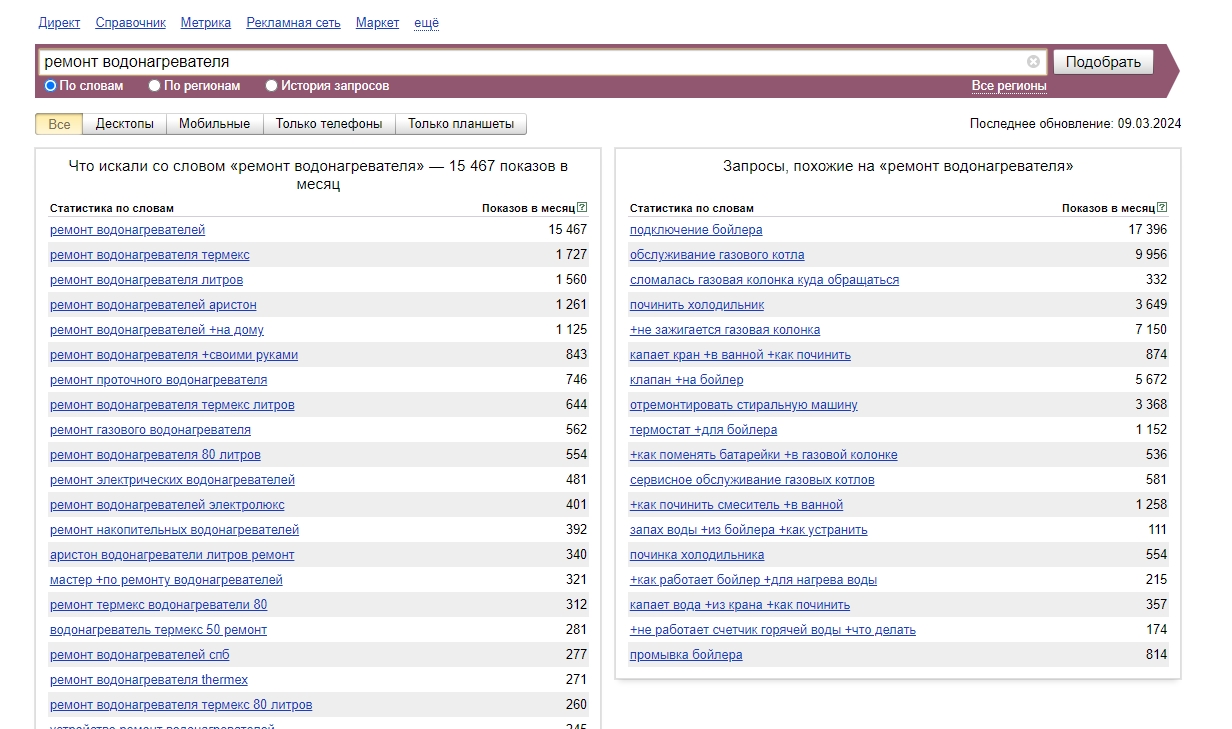
Task: Switch to the 'Мобильные' tab
Action: click(x=214, y=124)
